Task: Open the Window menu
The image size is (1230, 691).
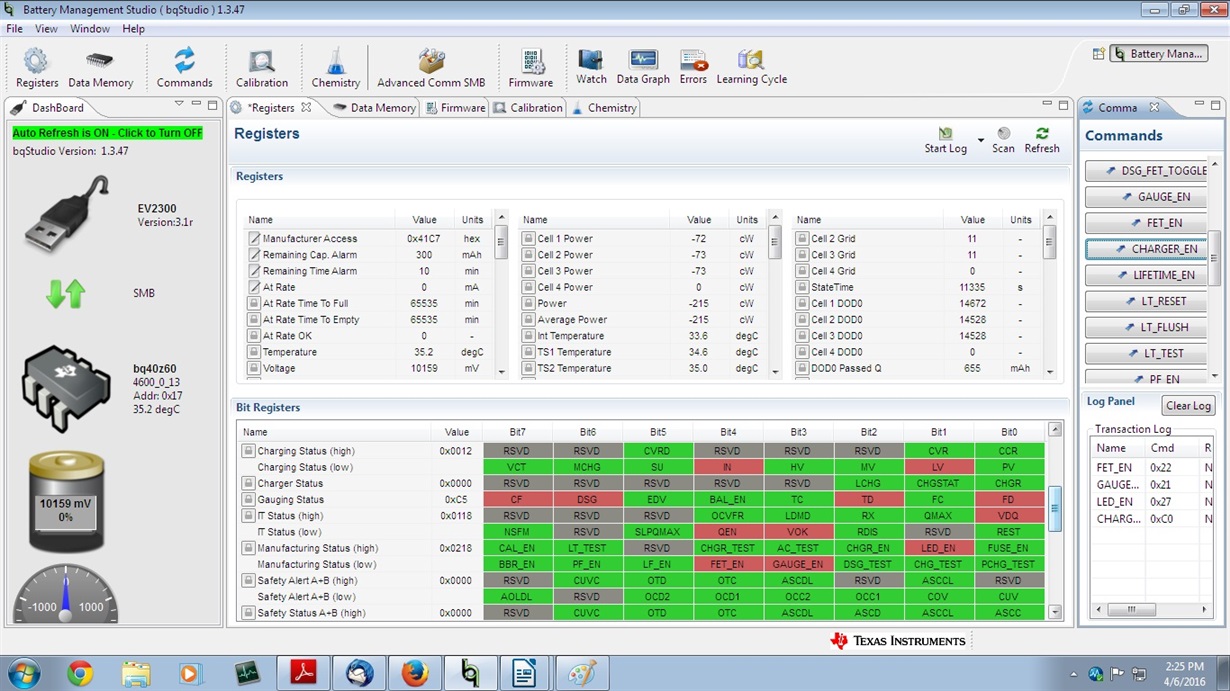Action: tap(90, 29)
